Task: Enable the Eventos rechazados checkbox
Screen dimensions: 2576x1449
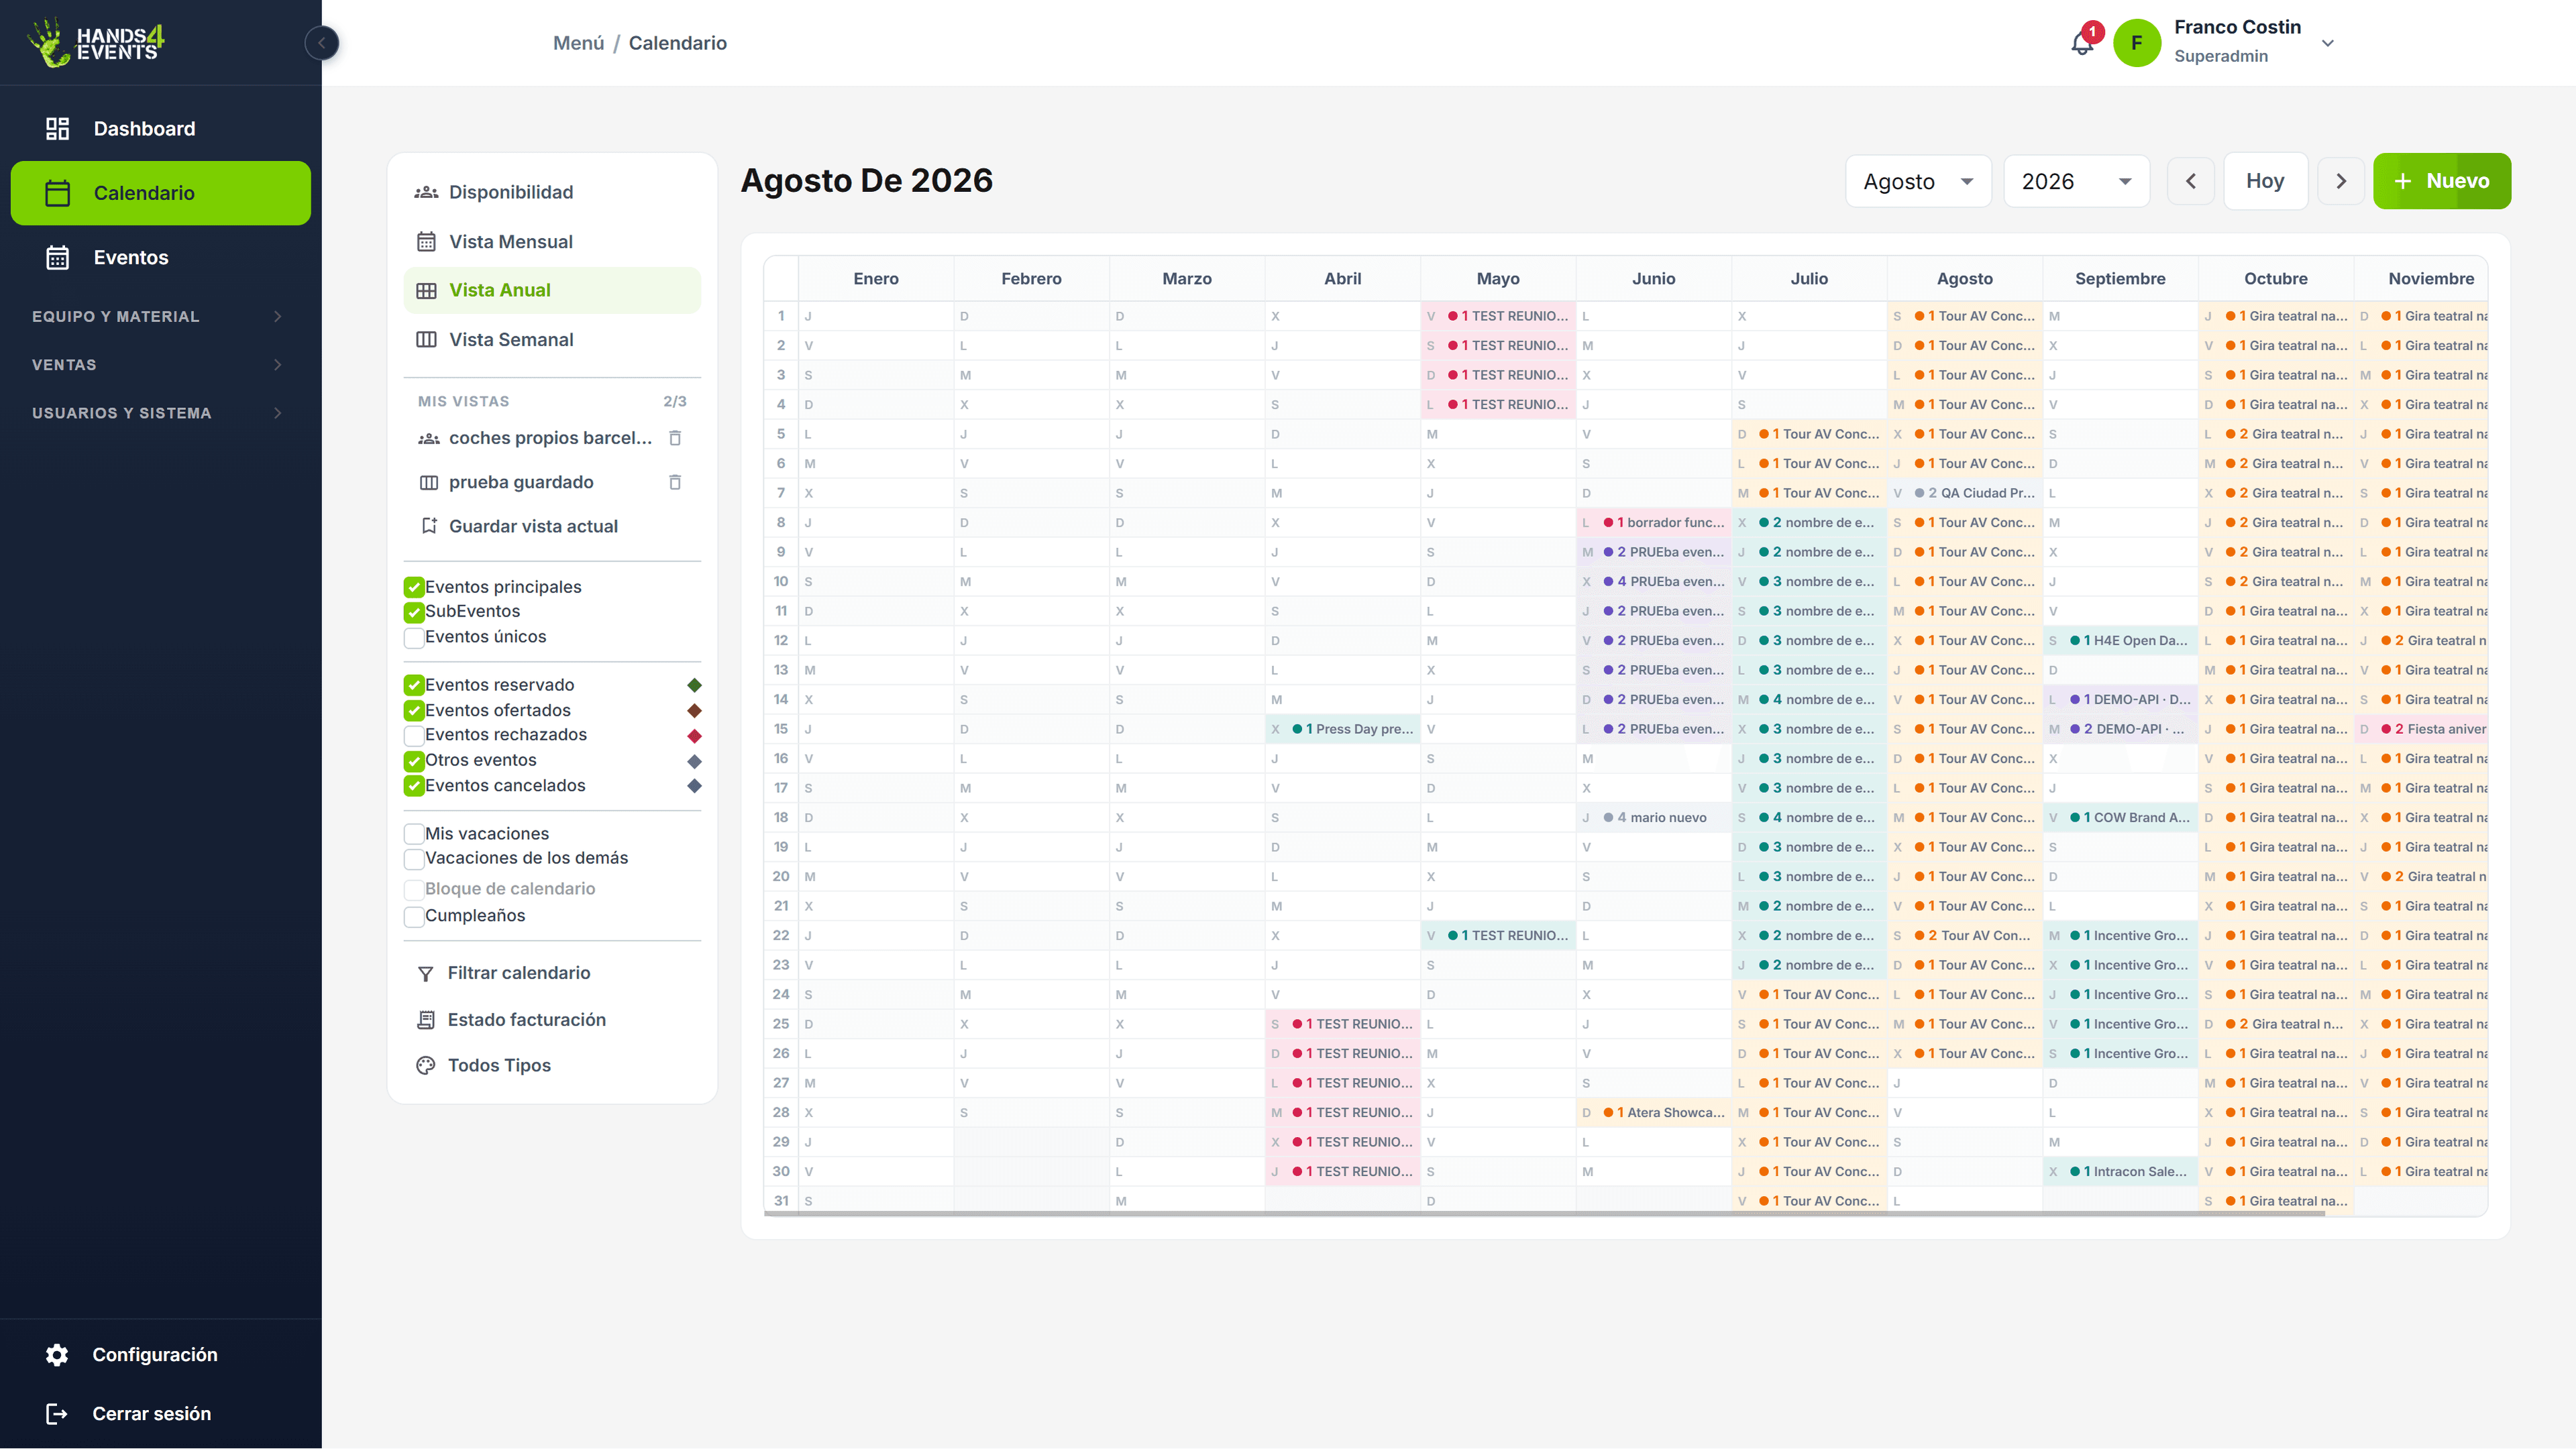Action: [414, 735]
